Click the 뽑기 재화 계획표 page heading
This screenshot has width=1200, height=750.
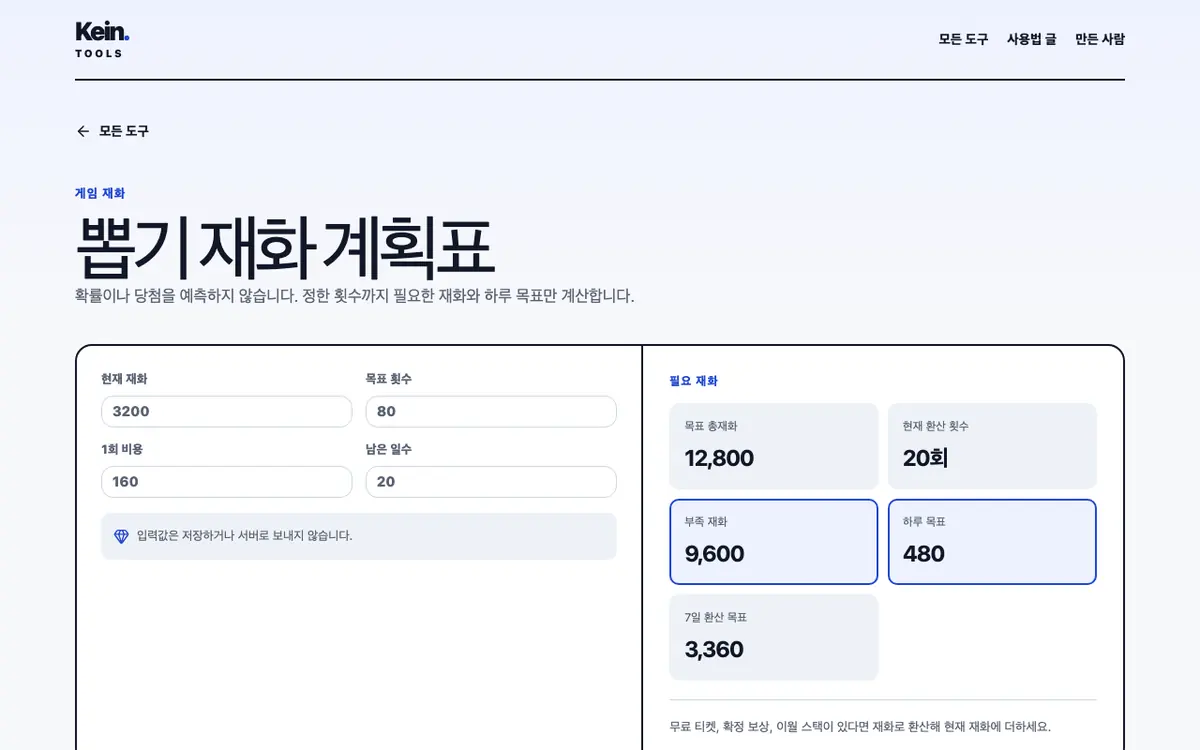(285, 247)
